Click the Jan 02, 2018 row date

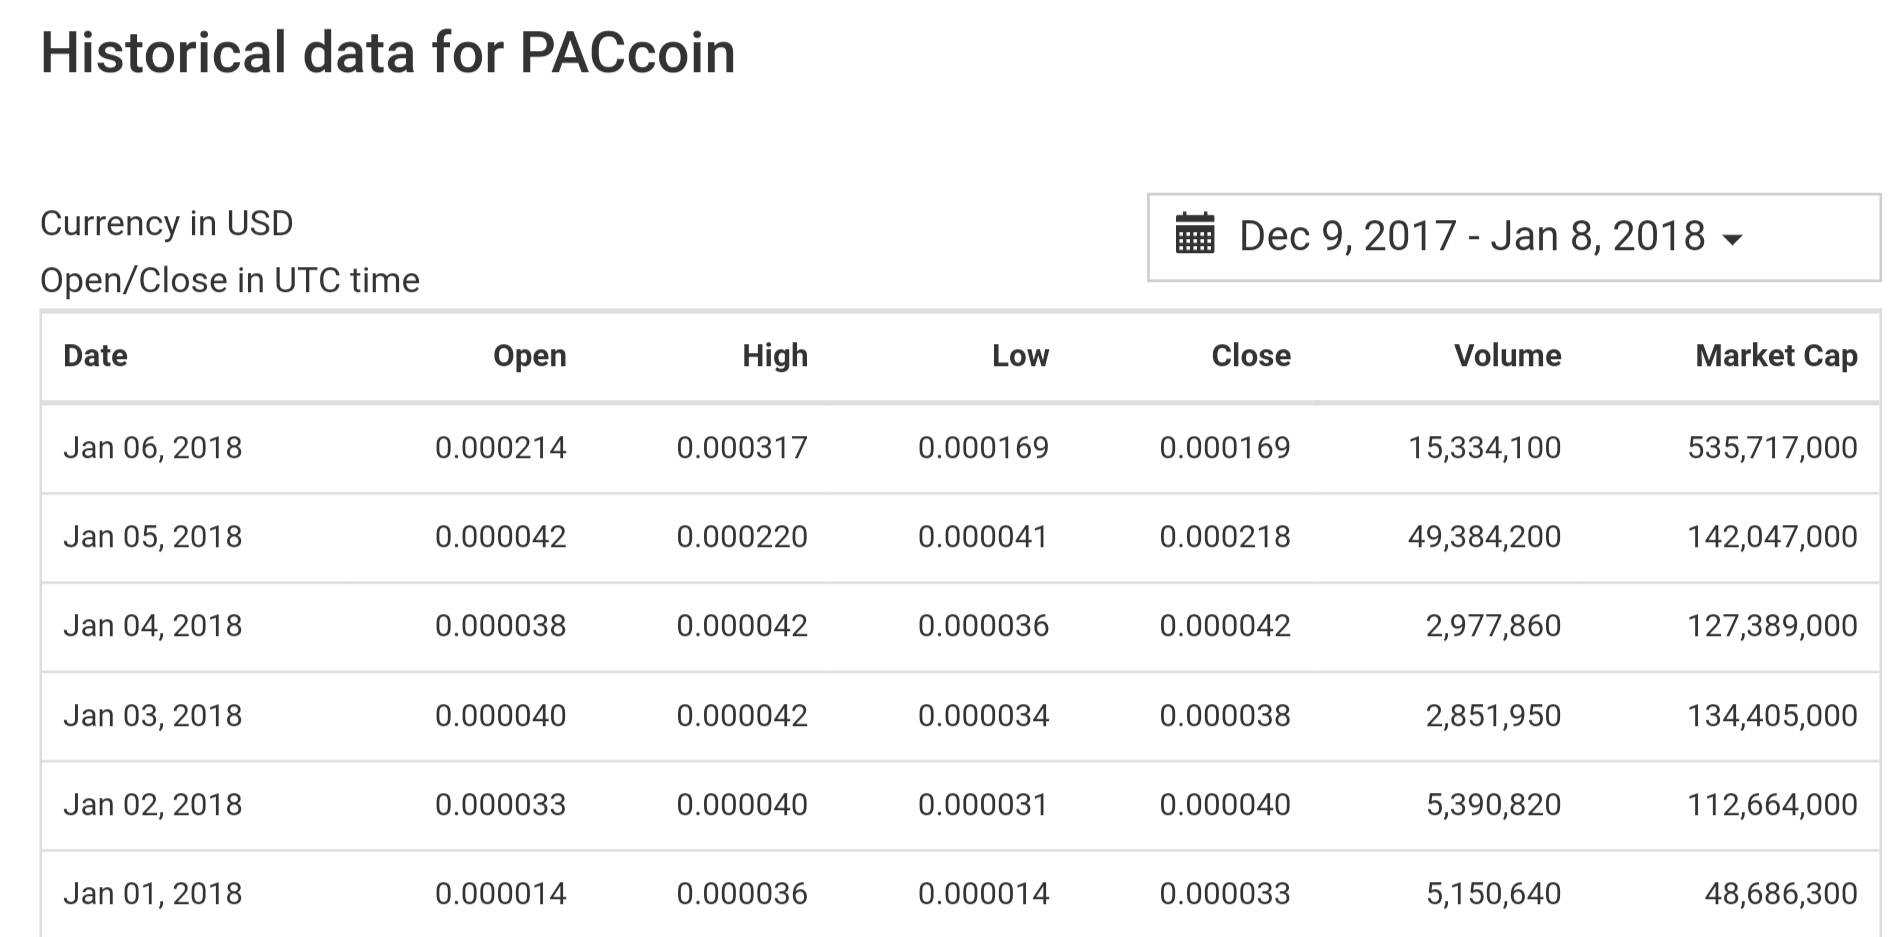coord(152,805)
